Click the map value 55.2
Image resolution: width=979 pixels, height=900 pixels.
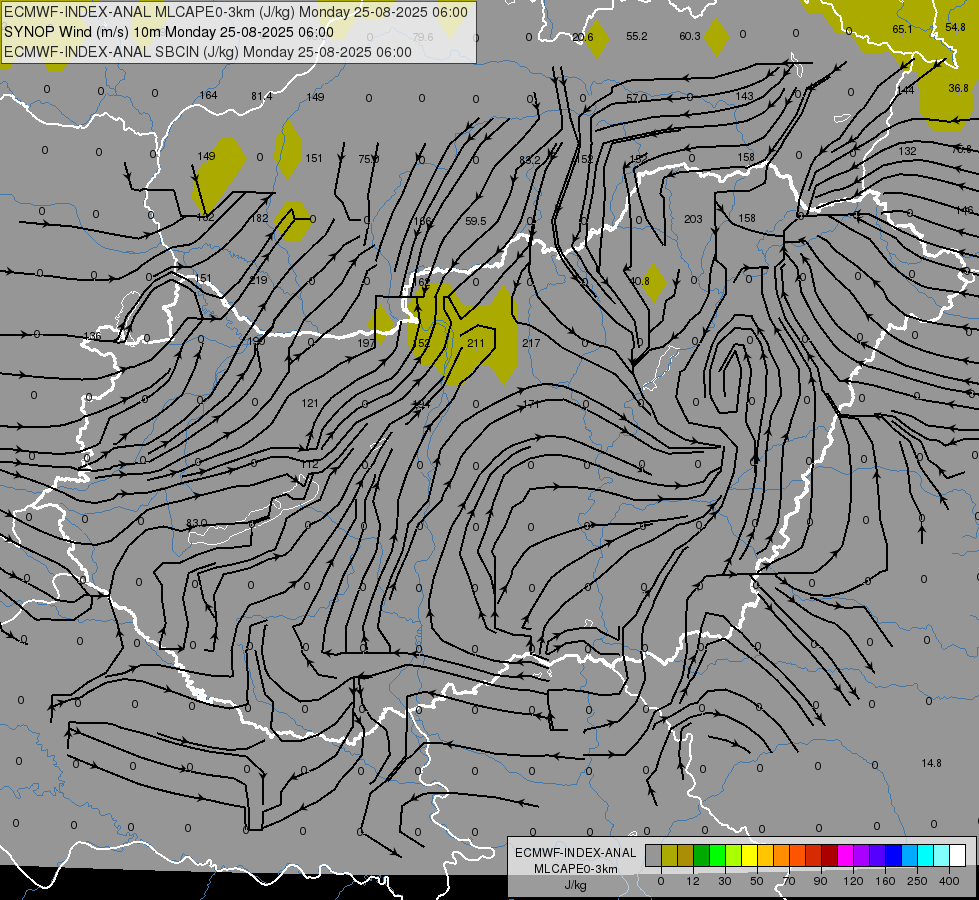point(637,37)
